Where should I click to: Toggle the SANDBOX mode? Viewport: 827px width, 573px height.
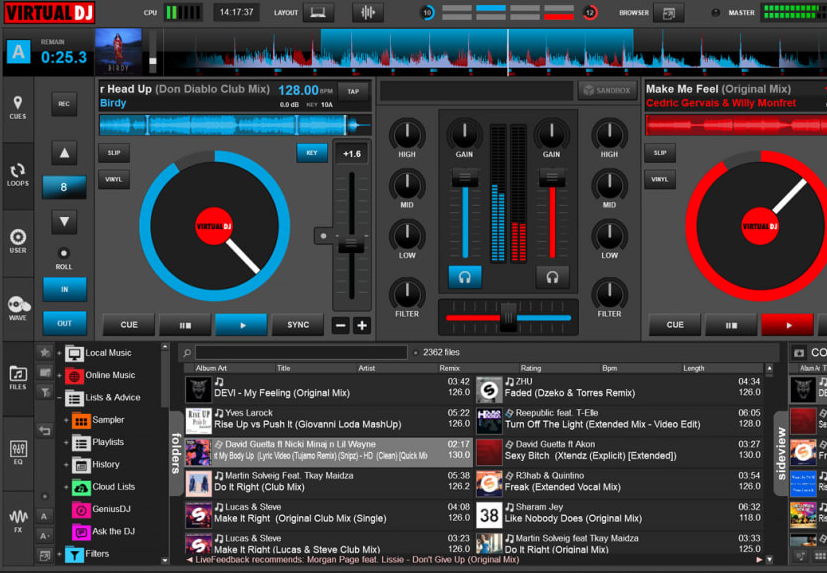(x=608, y=91)
